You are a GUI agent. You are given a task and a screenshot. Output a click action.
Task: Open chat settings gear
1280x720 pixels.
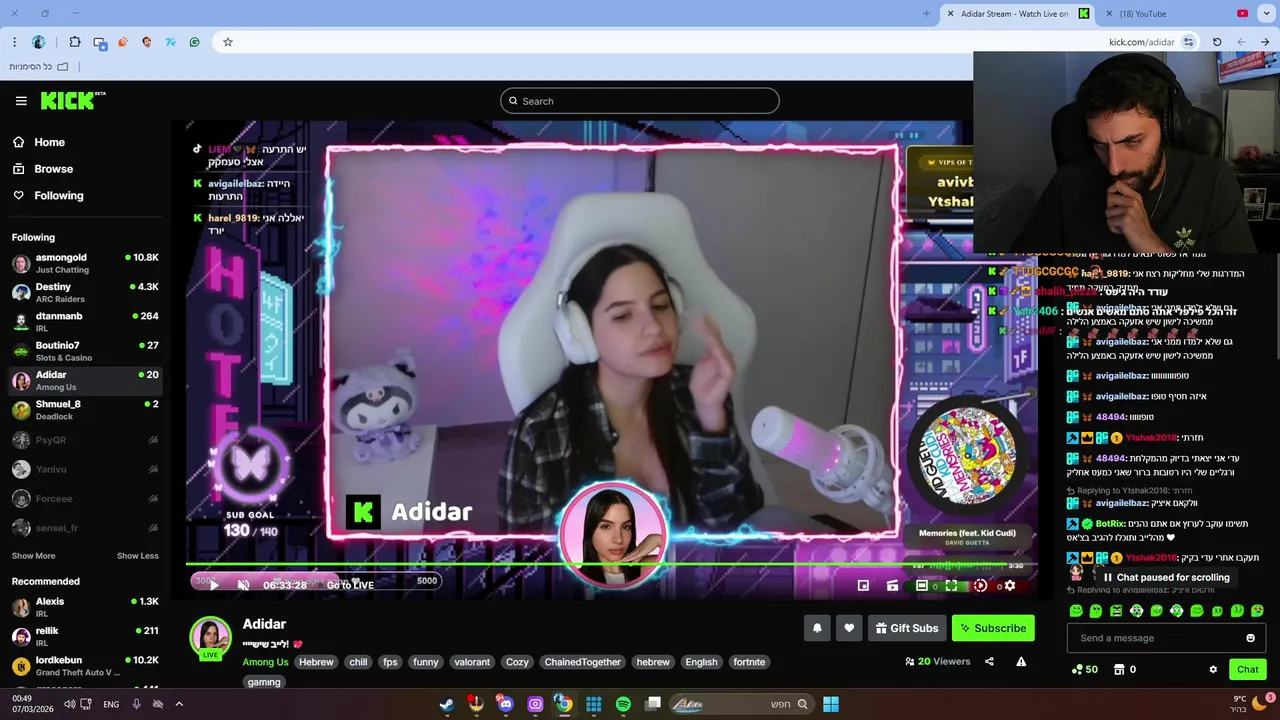pyautogui.click(x=1213, y=669)
